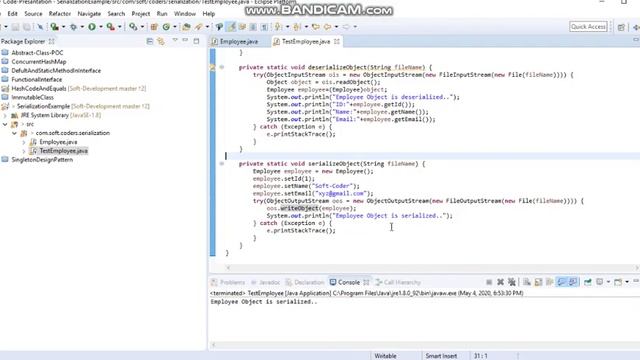Click the Previous Annotation toolbar icon
Screen dimensions: 640x360
coord(297,27)
